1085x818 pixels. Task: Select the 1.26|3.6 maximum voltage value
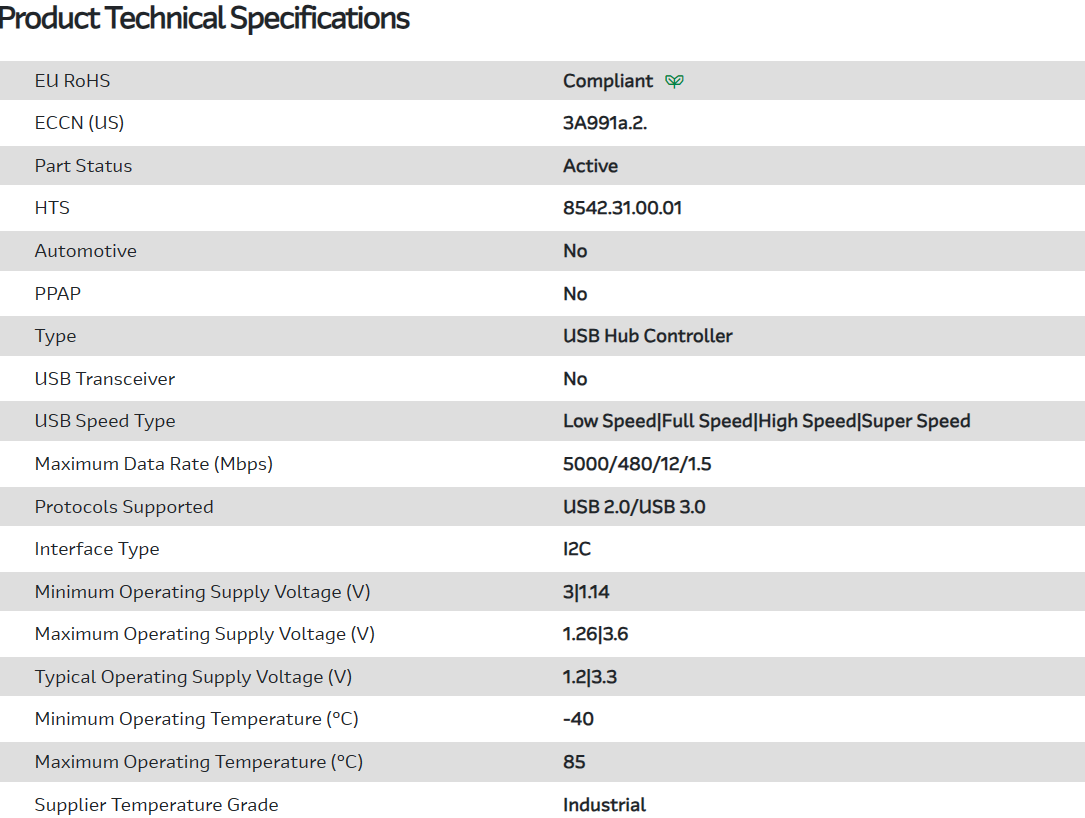595,634
